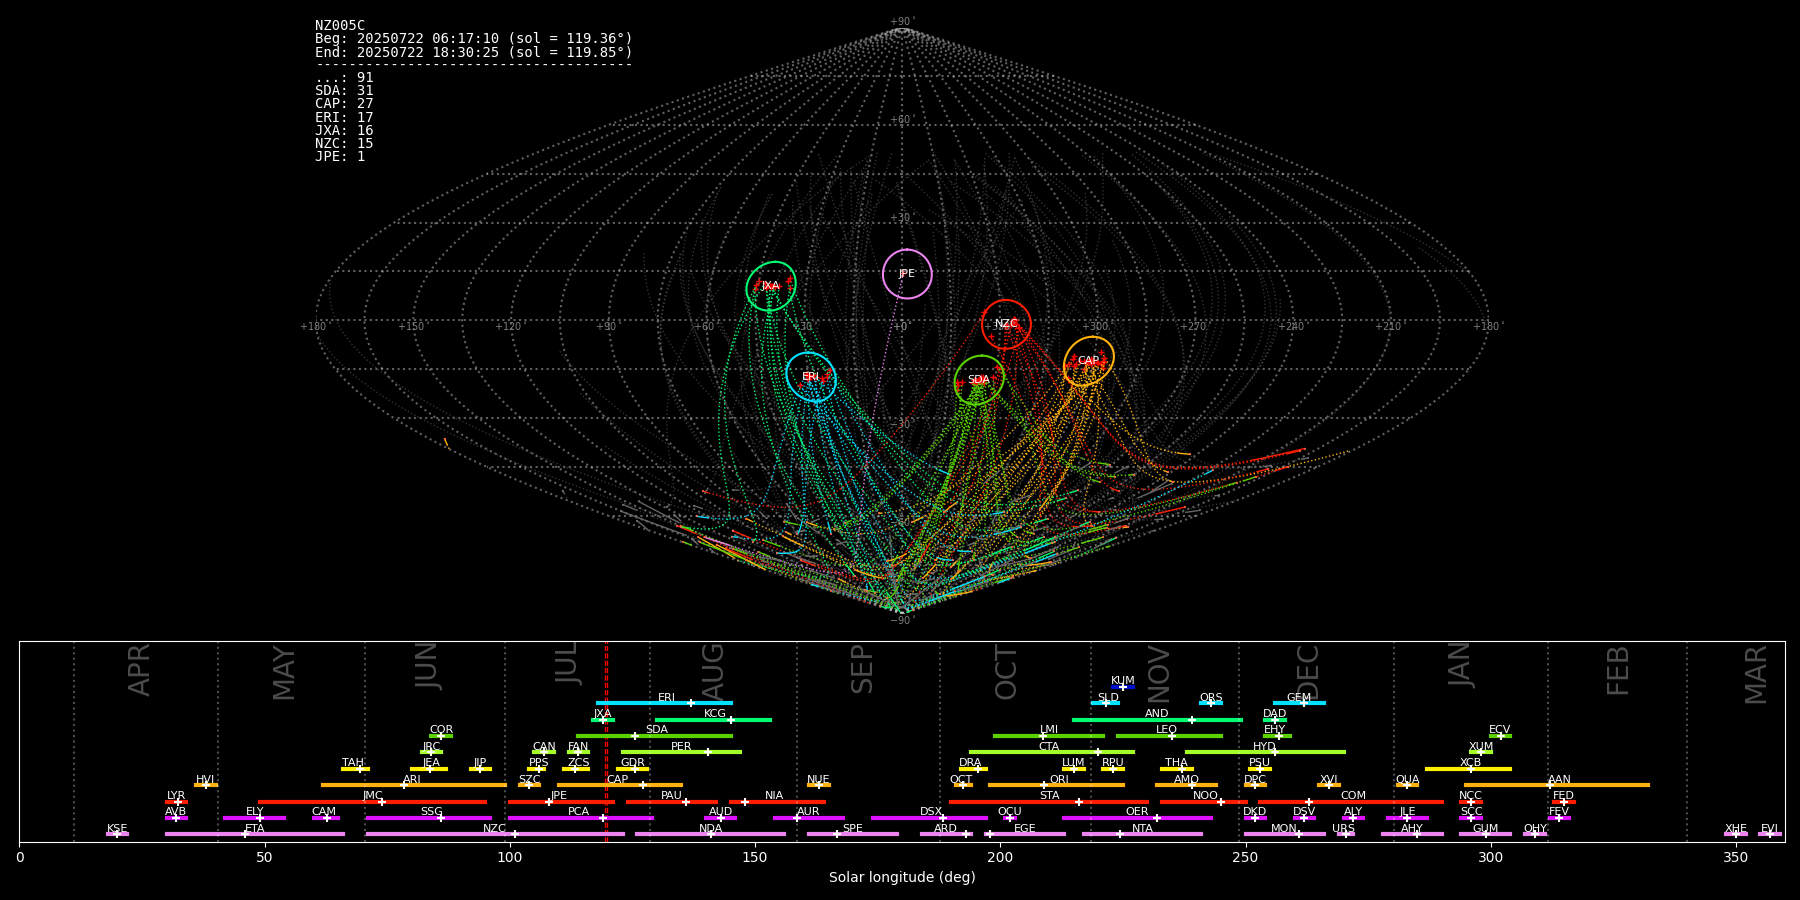Select the pink JPE radiant circle

pyautogui.click(x=907, y=274)
